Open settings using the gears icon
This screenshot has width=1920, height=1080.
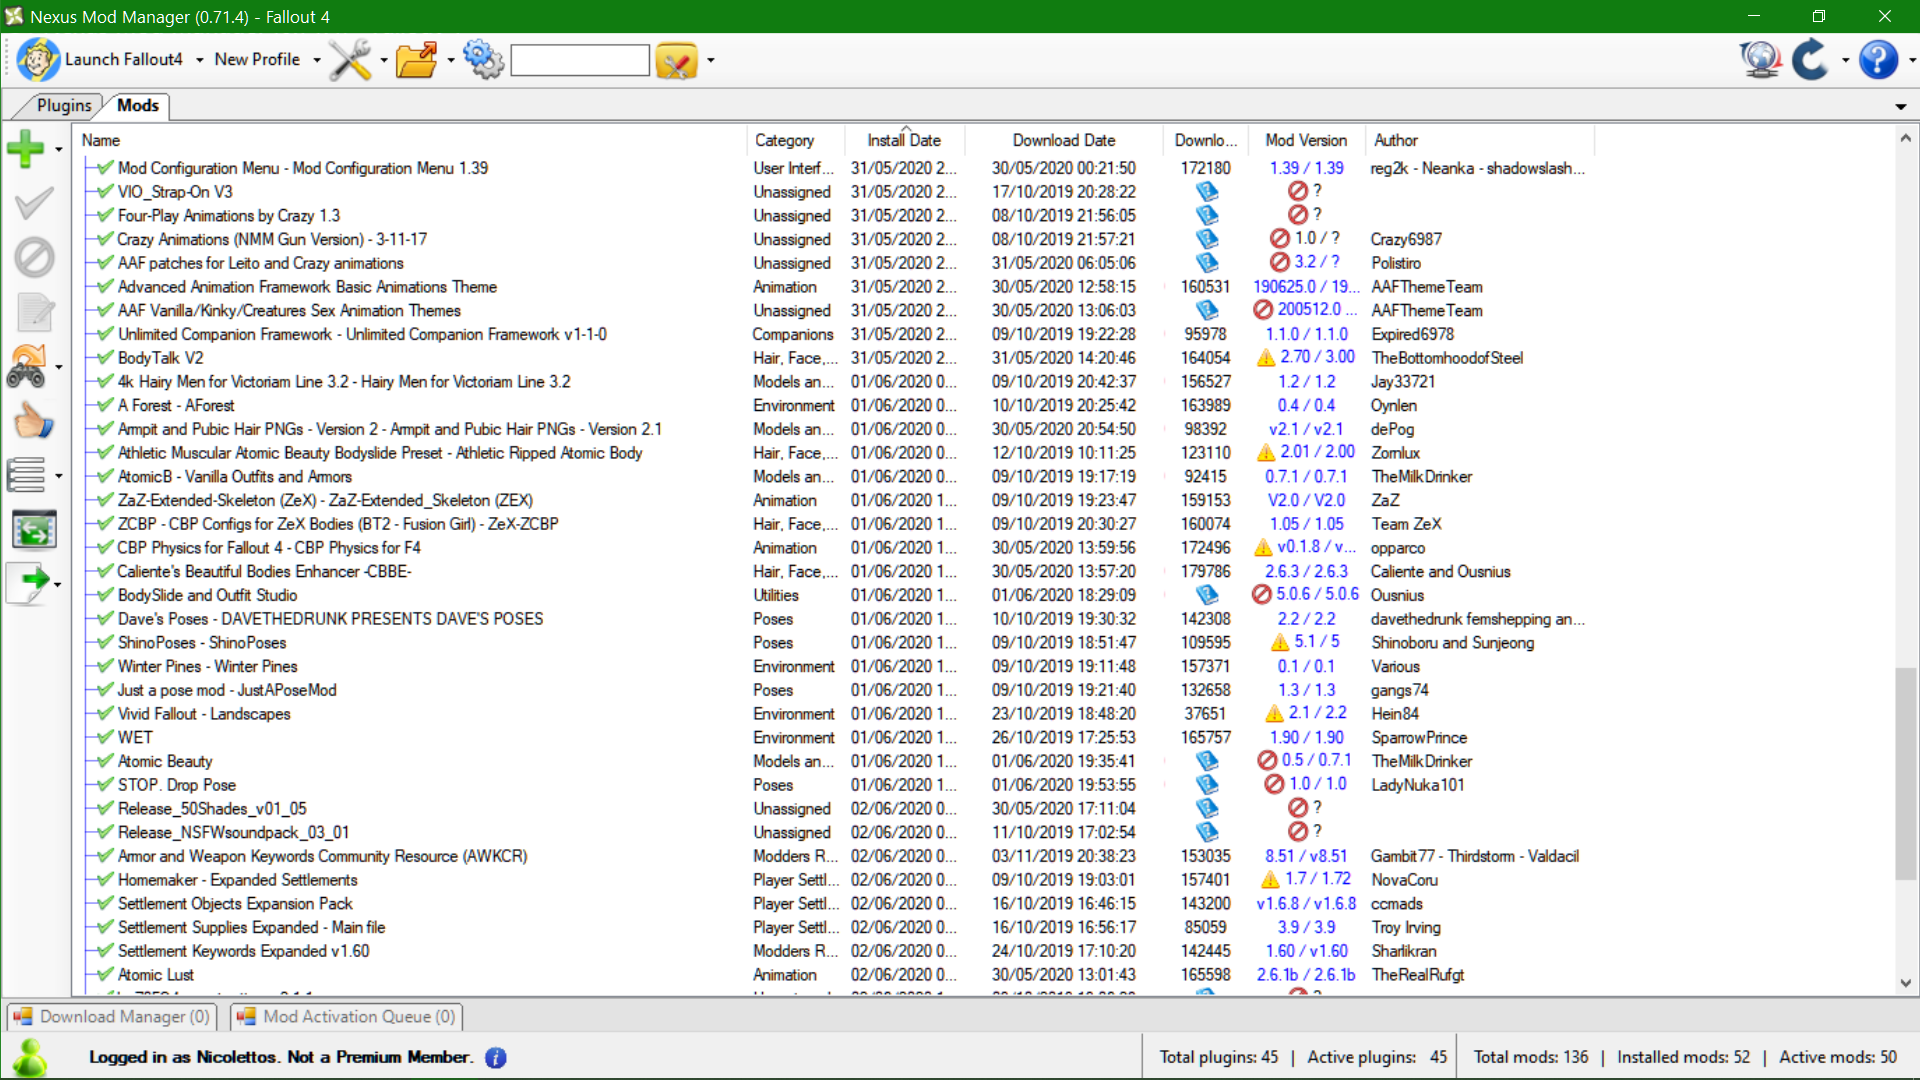(483, 60)
